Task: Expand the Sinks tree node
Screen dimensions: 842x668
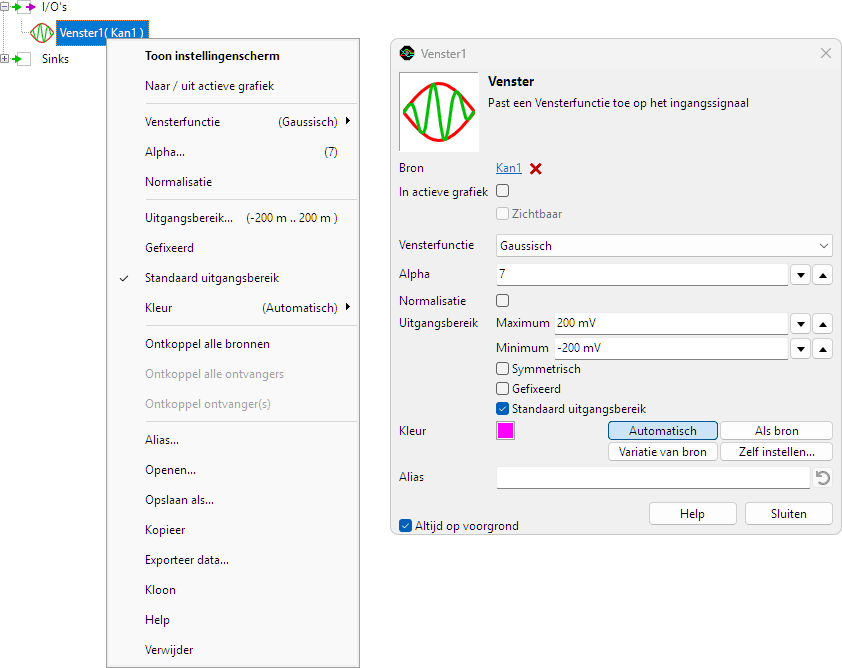Action: pos(4,59)
